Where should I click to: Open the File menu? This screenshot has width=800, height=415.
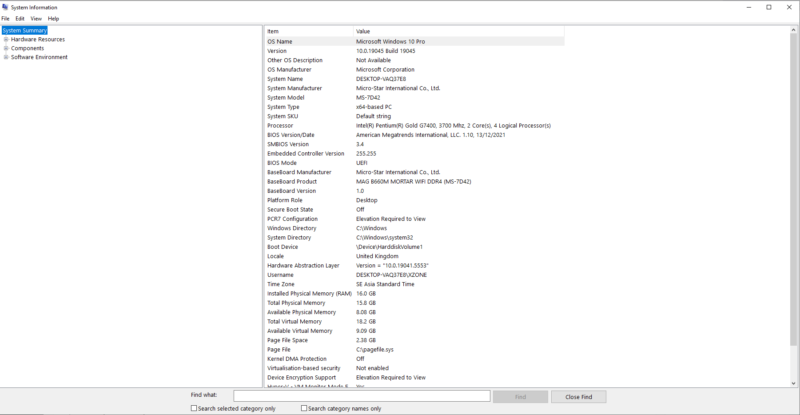point(6,18)
